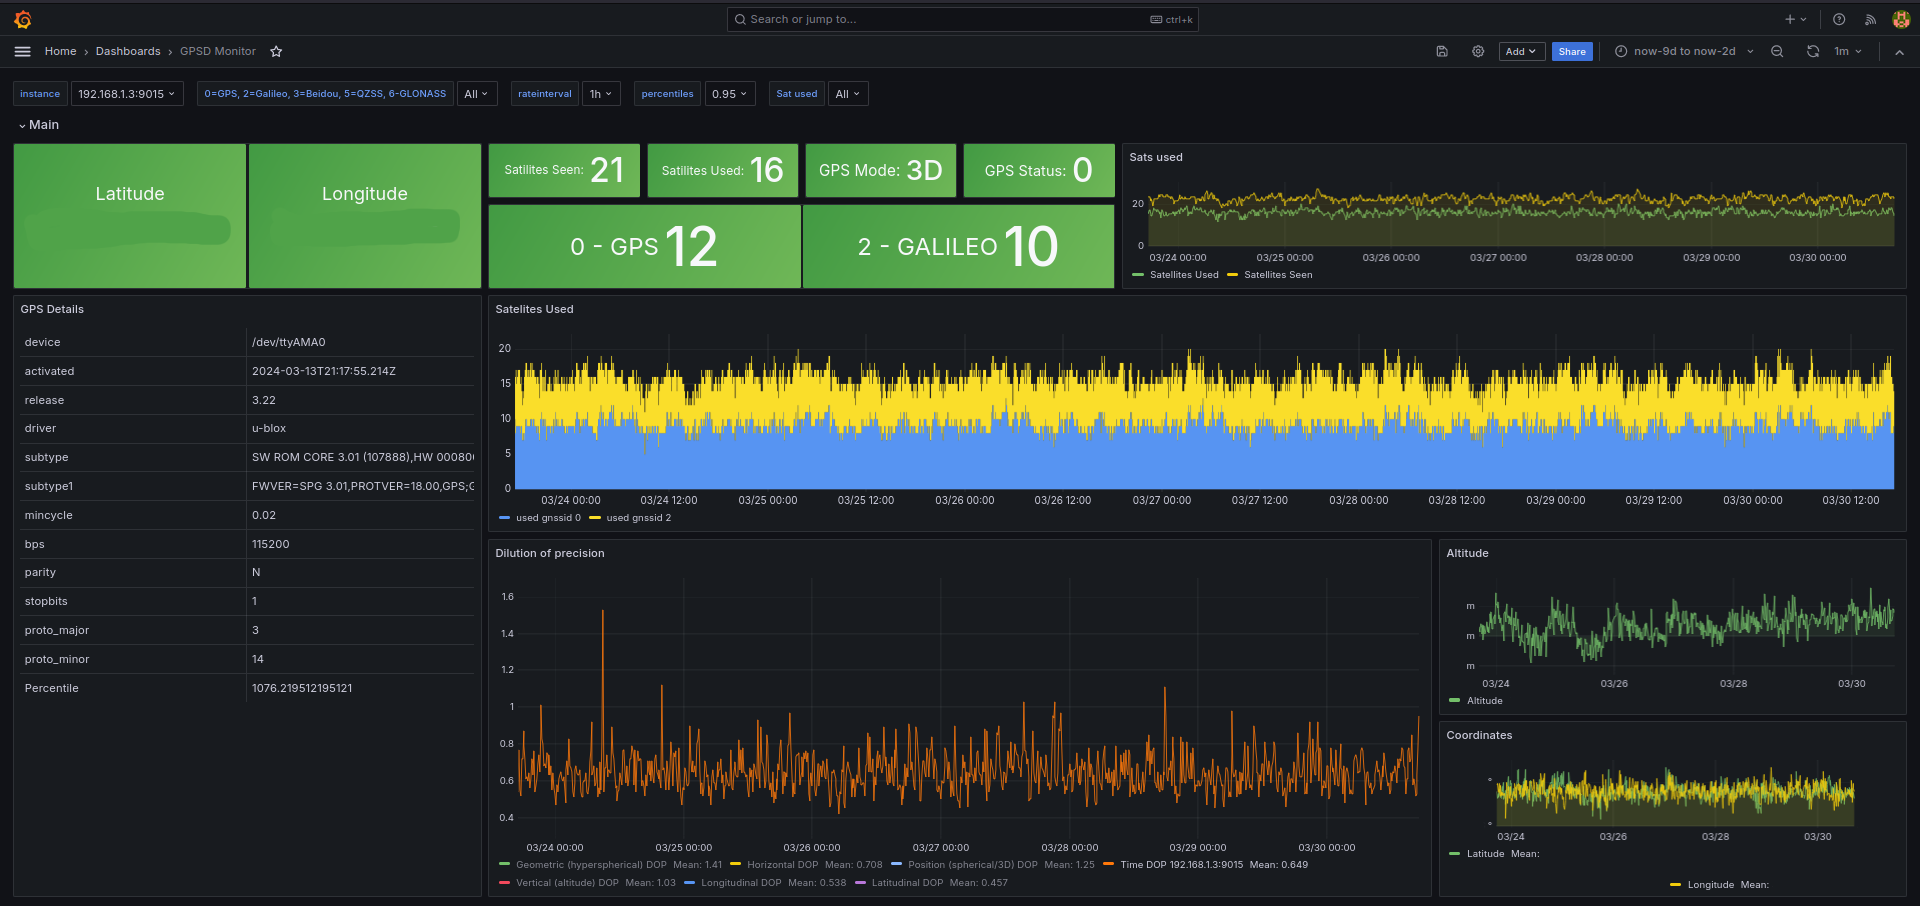
Task: Open the navigation hamburger menu
Action: pyautogui.click(x=22, y=51)
